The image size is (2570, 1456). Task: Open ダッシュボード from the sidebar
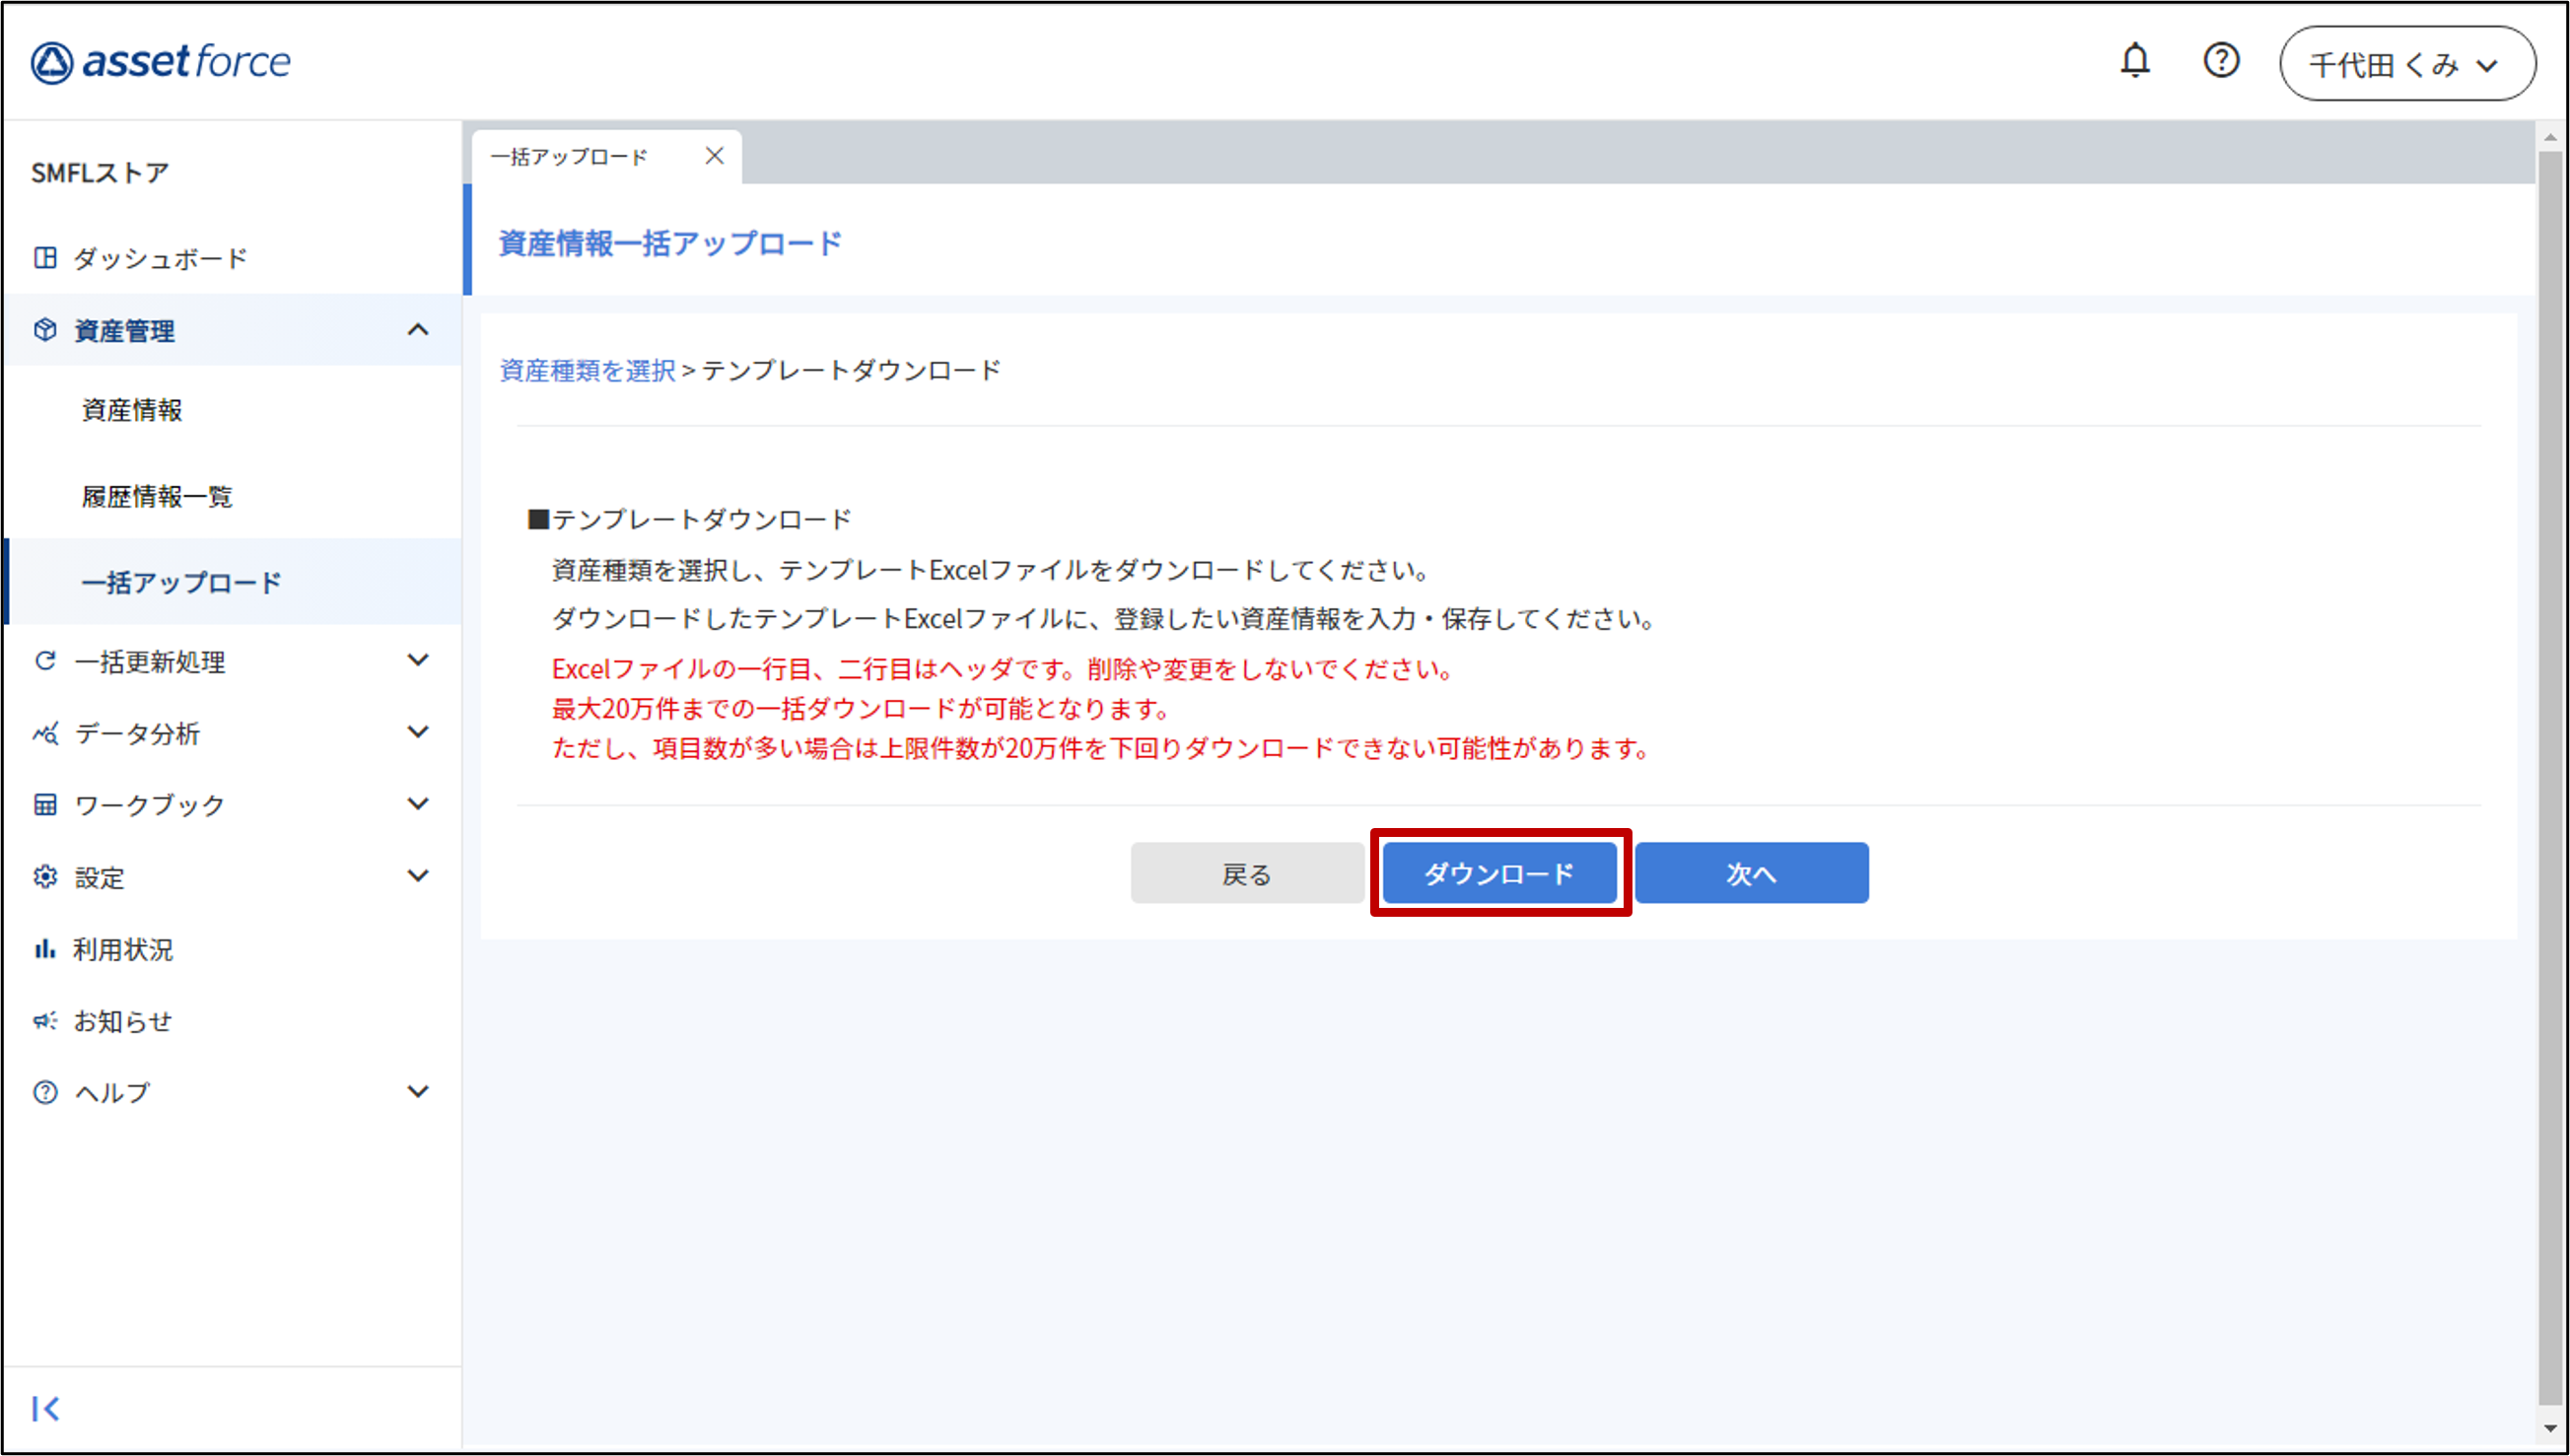(160, 259)
